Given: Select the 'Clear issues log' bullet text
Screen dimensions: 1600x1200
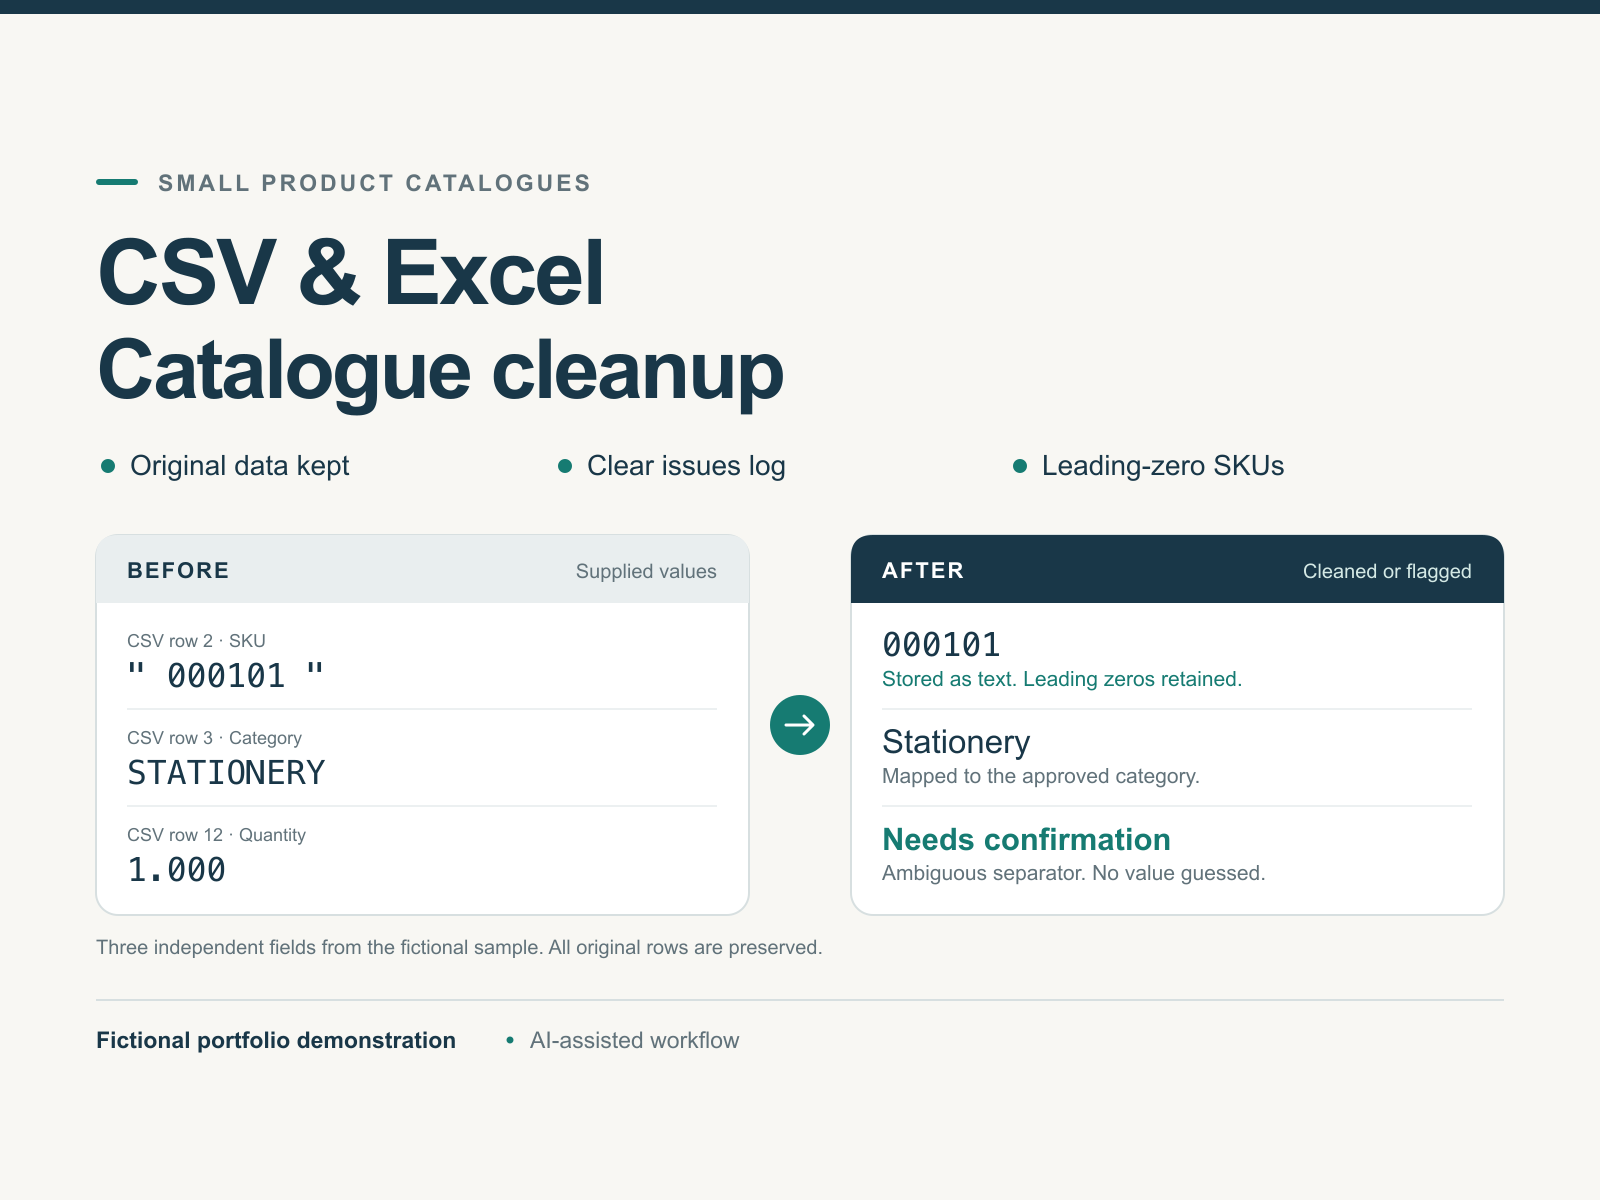Looking at the screenshot, I should (686, 466).
